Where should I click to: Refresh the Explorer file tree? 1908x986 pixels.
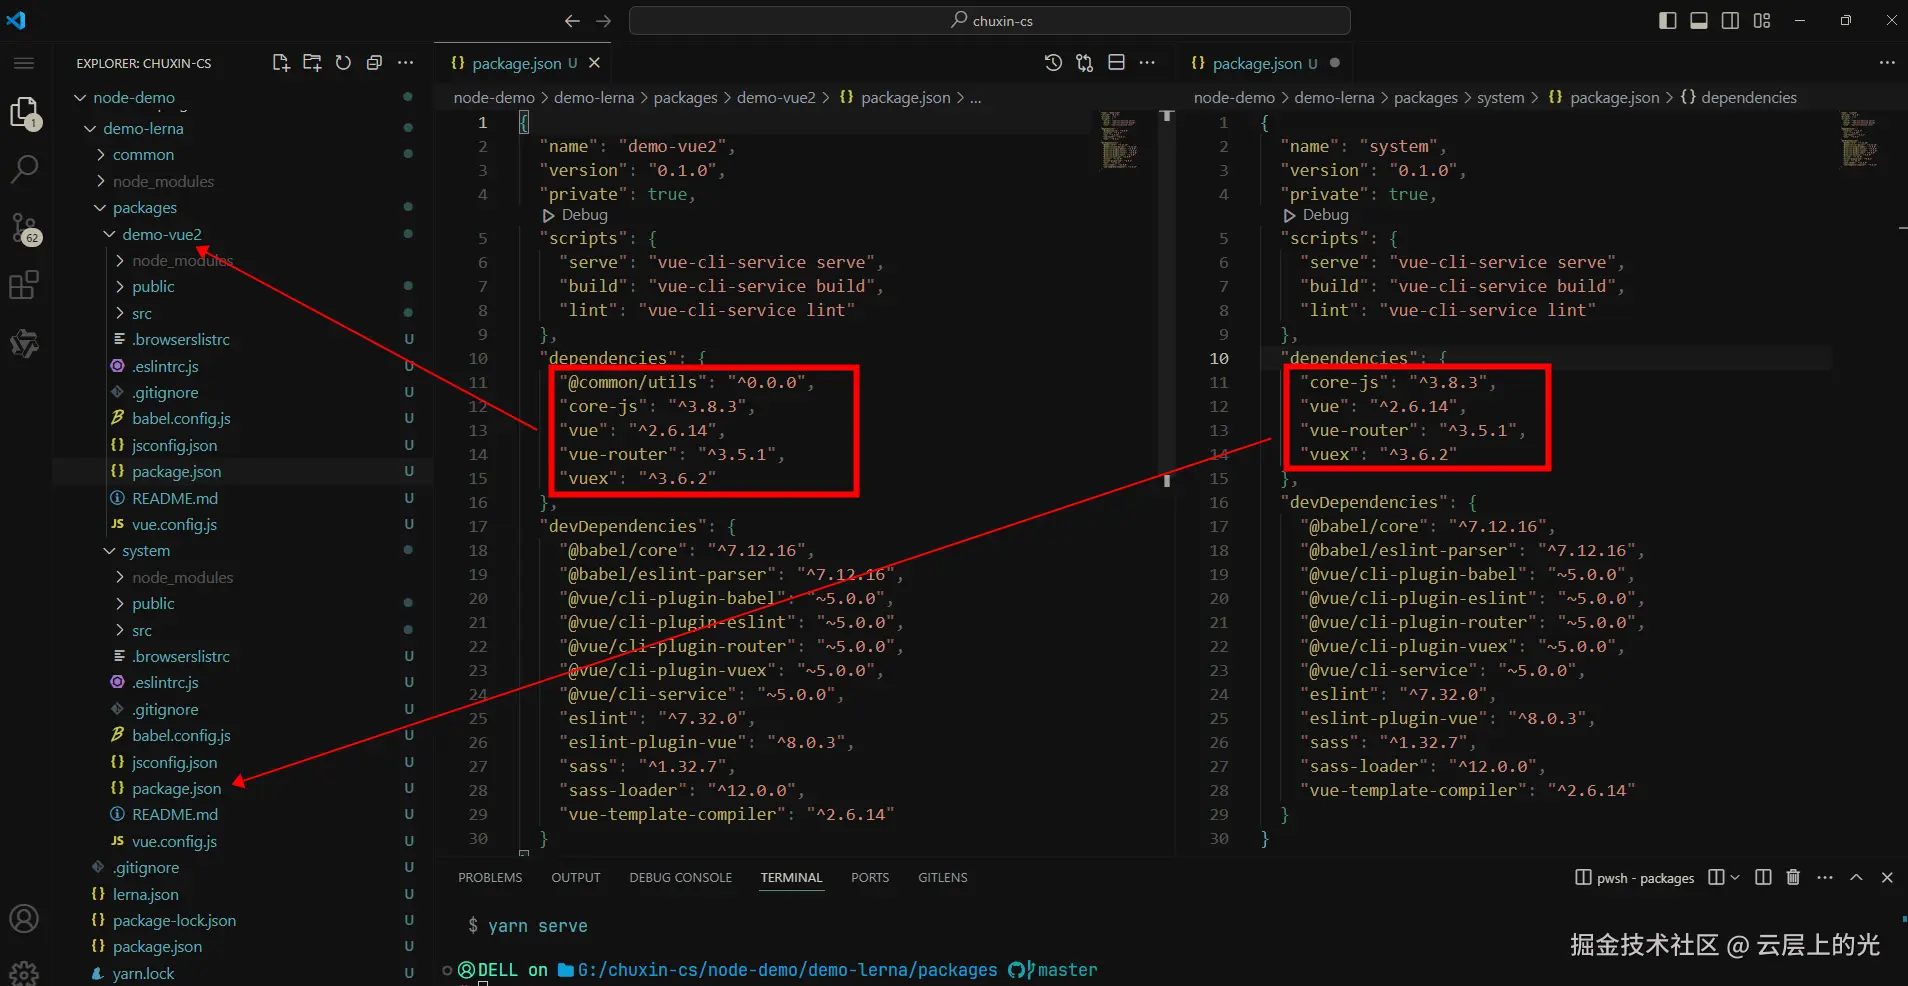click(343, 63)
